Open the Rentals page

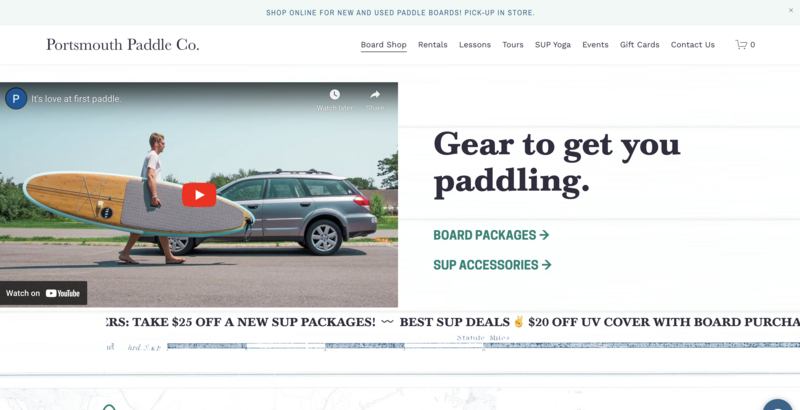click(x=433, y=45)
